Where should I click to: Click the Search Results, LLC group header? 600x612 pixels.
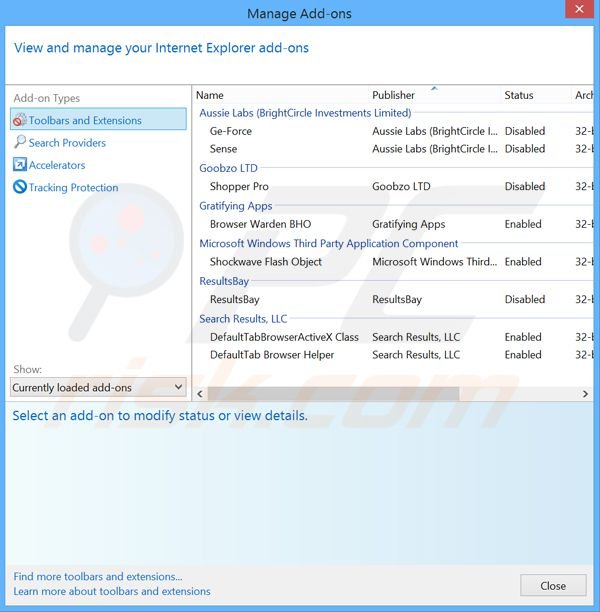tap(243, 319)
